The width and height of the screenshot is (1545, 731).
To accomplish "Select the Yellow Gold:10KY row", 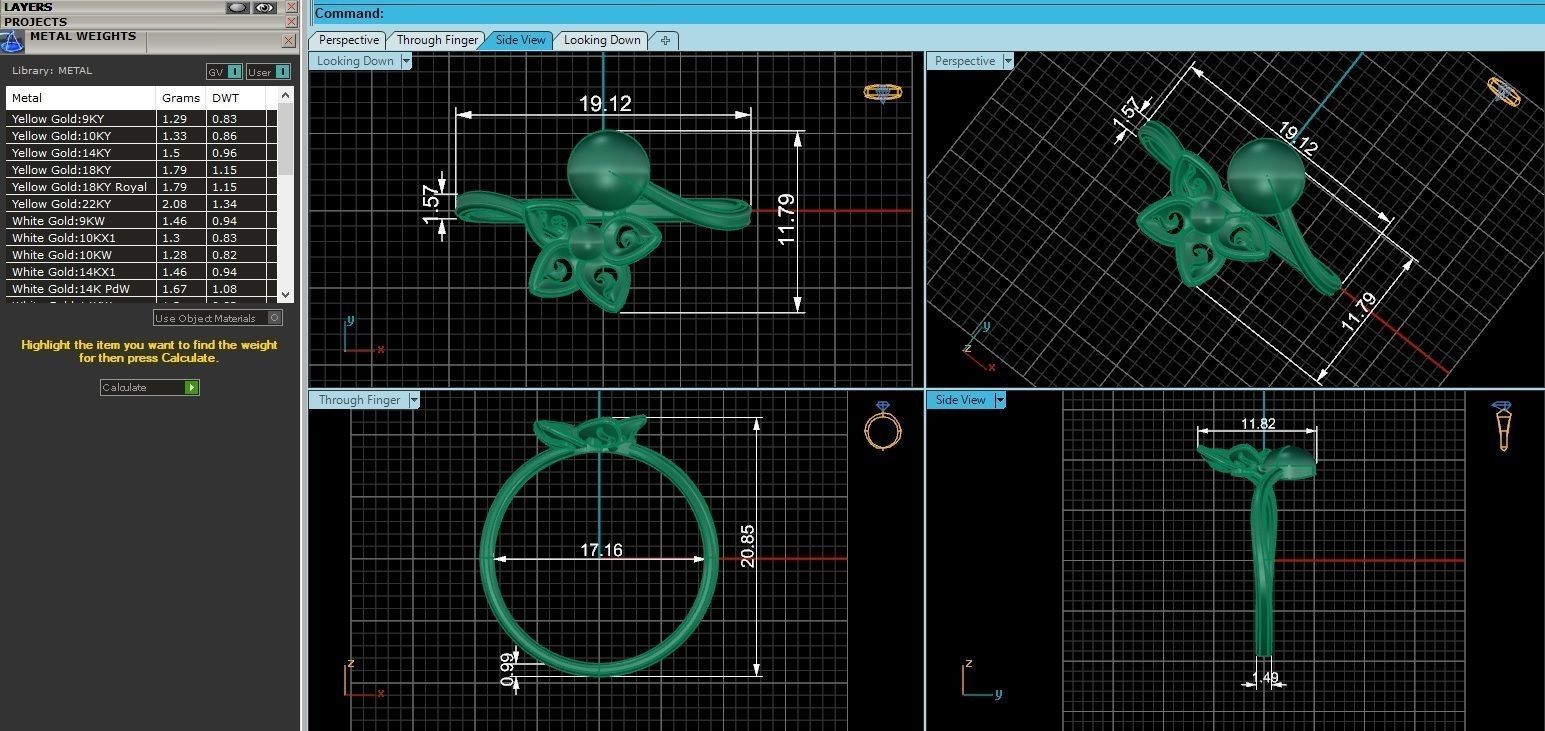I will coord(141,136).
